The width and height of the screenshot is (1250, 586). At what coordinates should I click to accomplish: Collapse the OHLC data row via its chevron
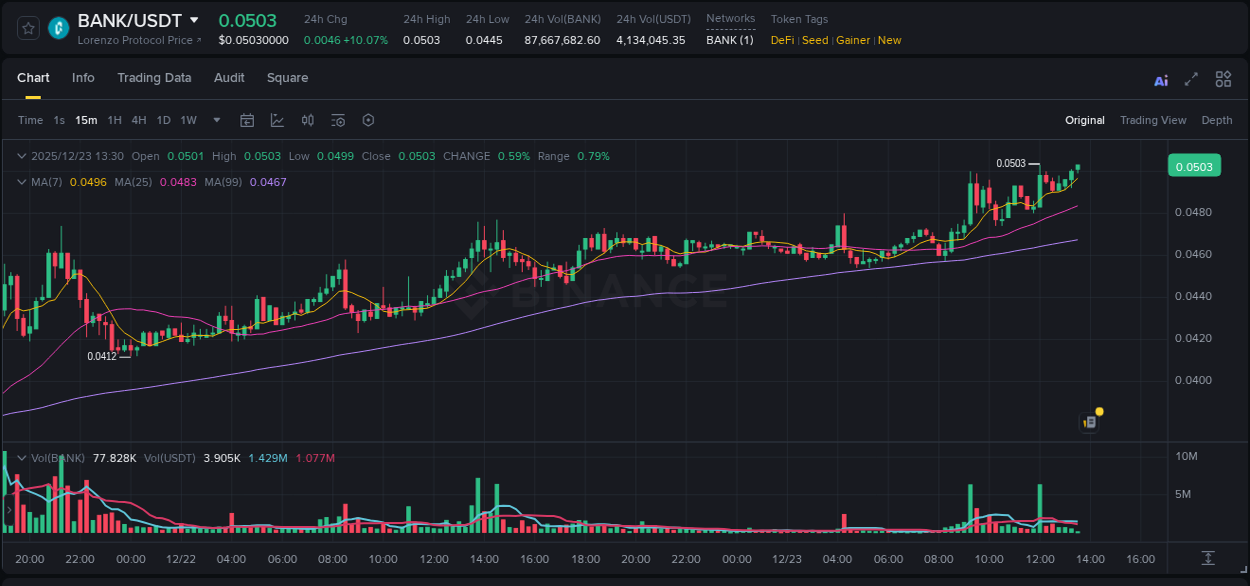(x=21, y=156)
